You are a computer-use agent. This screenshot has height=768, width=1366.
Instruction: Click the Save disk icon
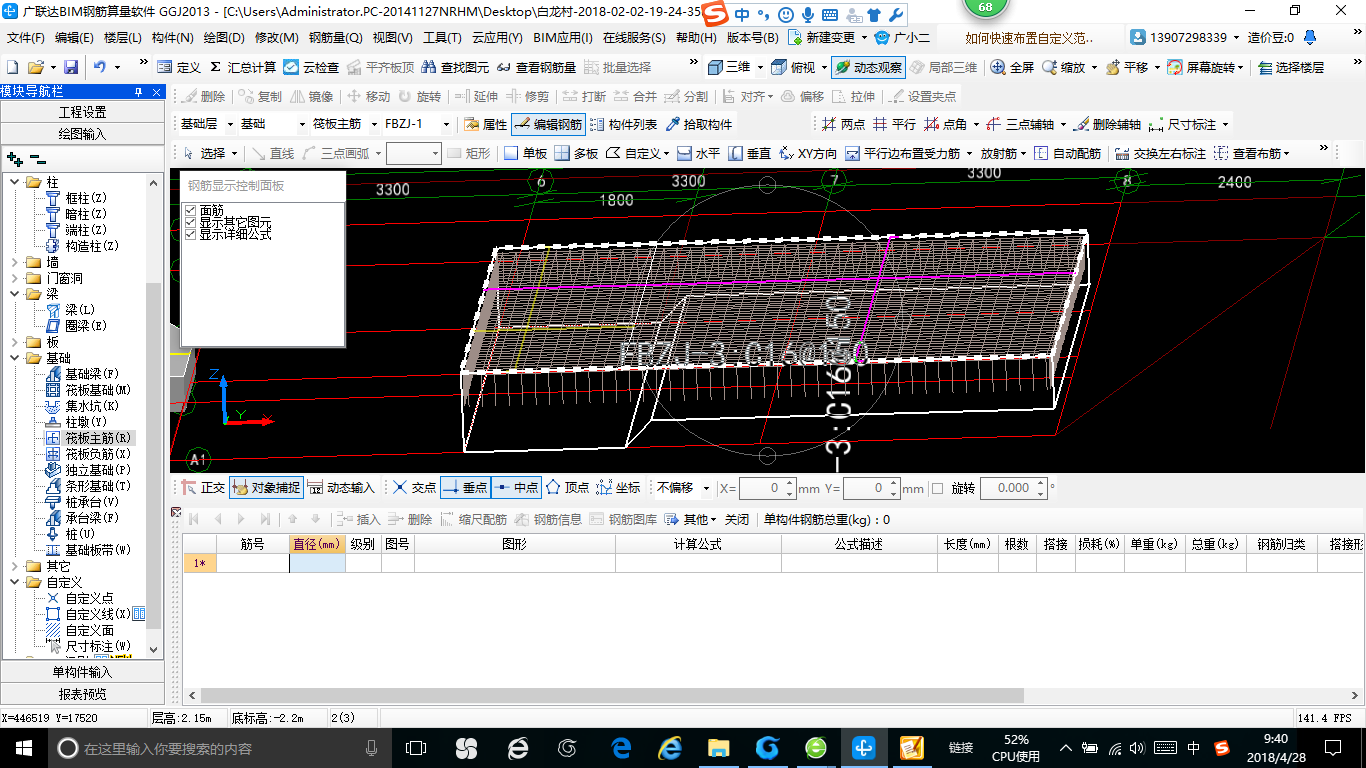tap(71, 67)
